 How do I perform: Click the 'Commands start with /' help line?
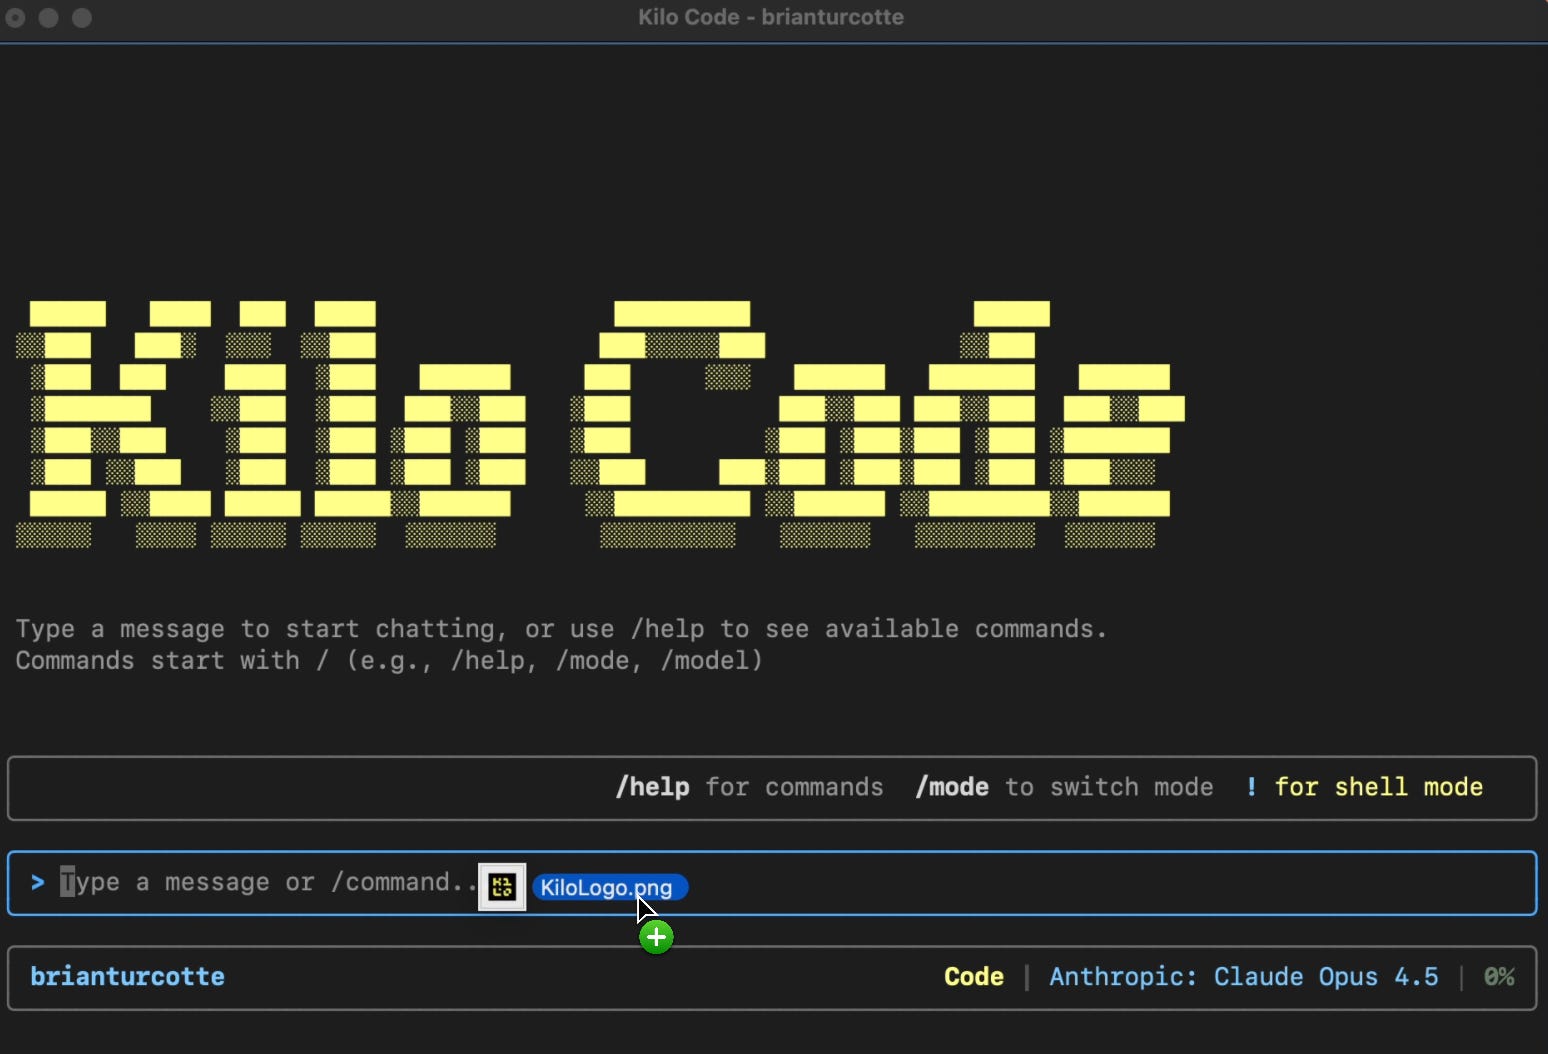point(389,661)
